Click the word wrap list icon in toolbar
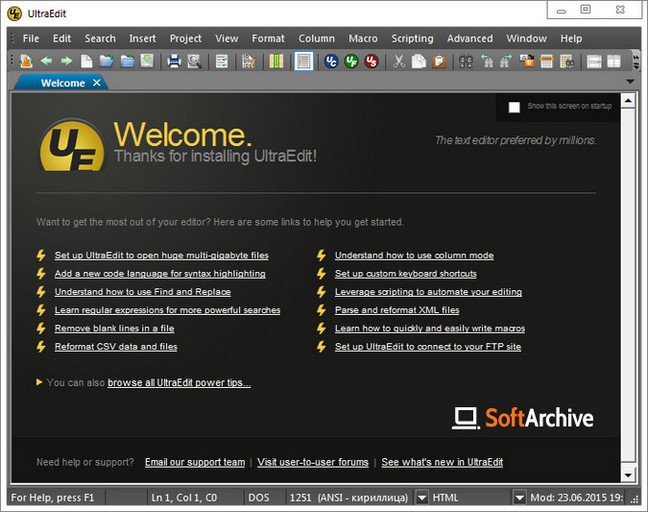Screen dimensions: 648x512 click(x=222, y=61)
